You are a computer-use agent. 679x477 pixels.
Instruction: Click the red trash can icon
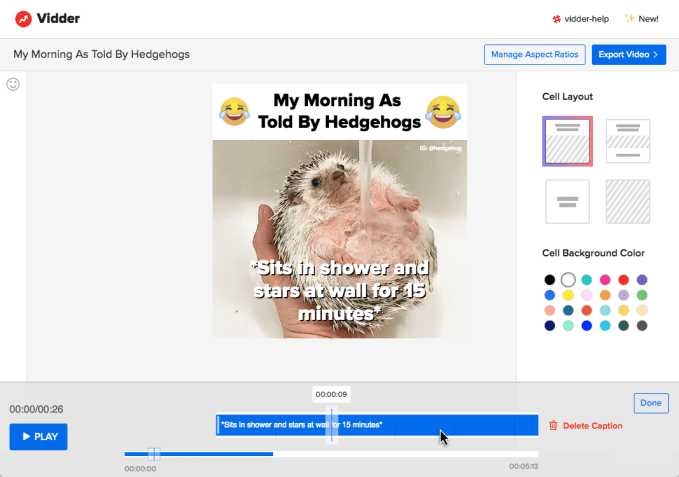pyautogui.click(x=553, y=426)
